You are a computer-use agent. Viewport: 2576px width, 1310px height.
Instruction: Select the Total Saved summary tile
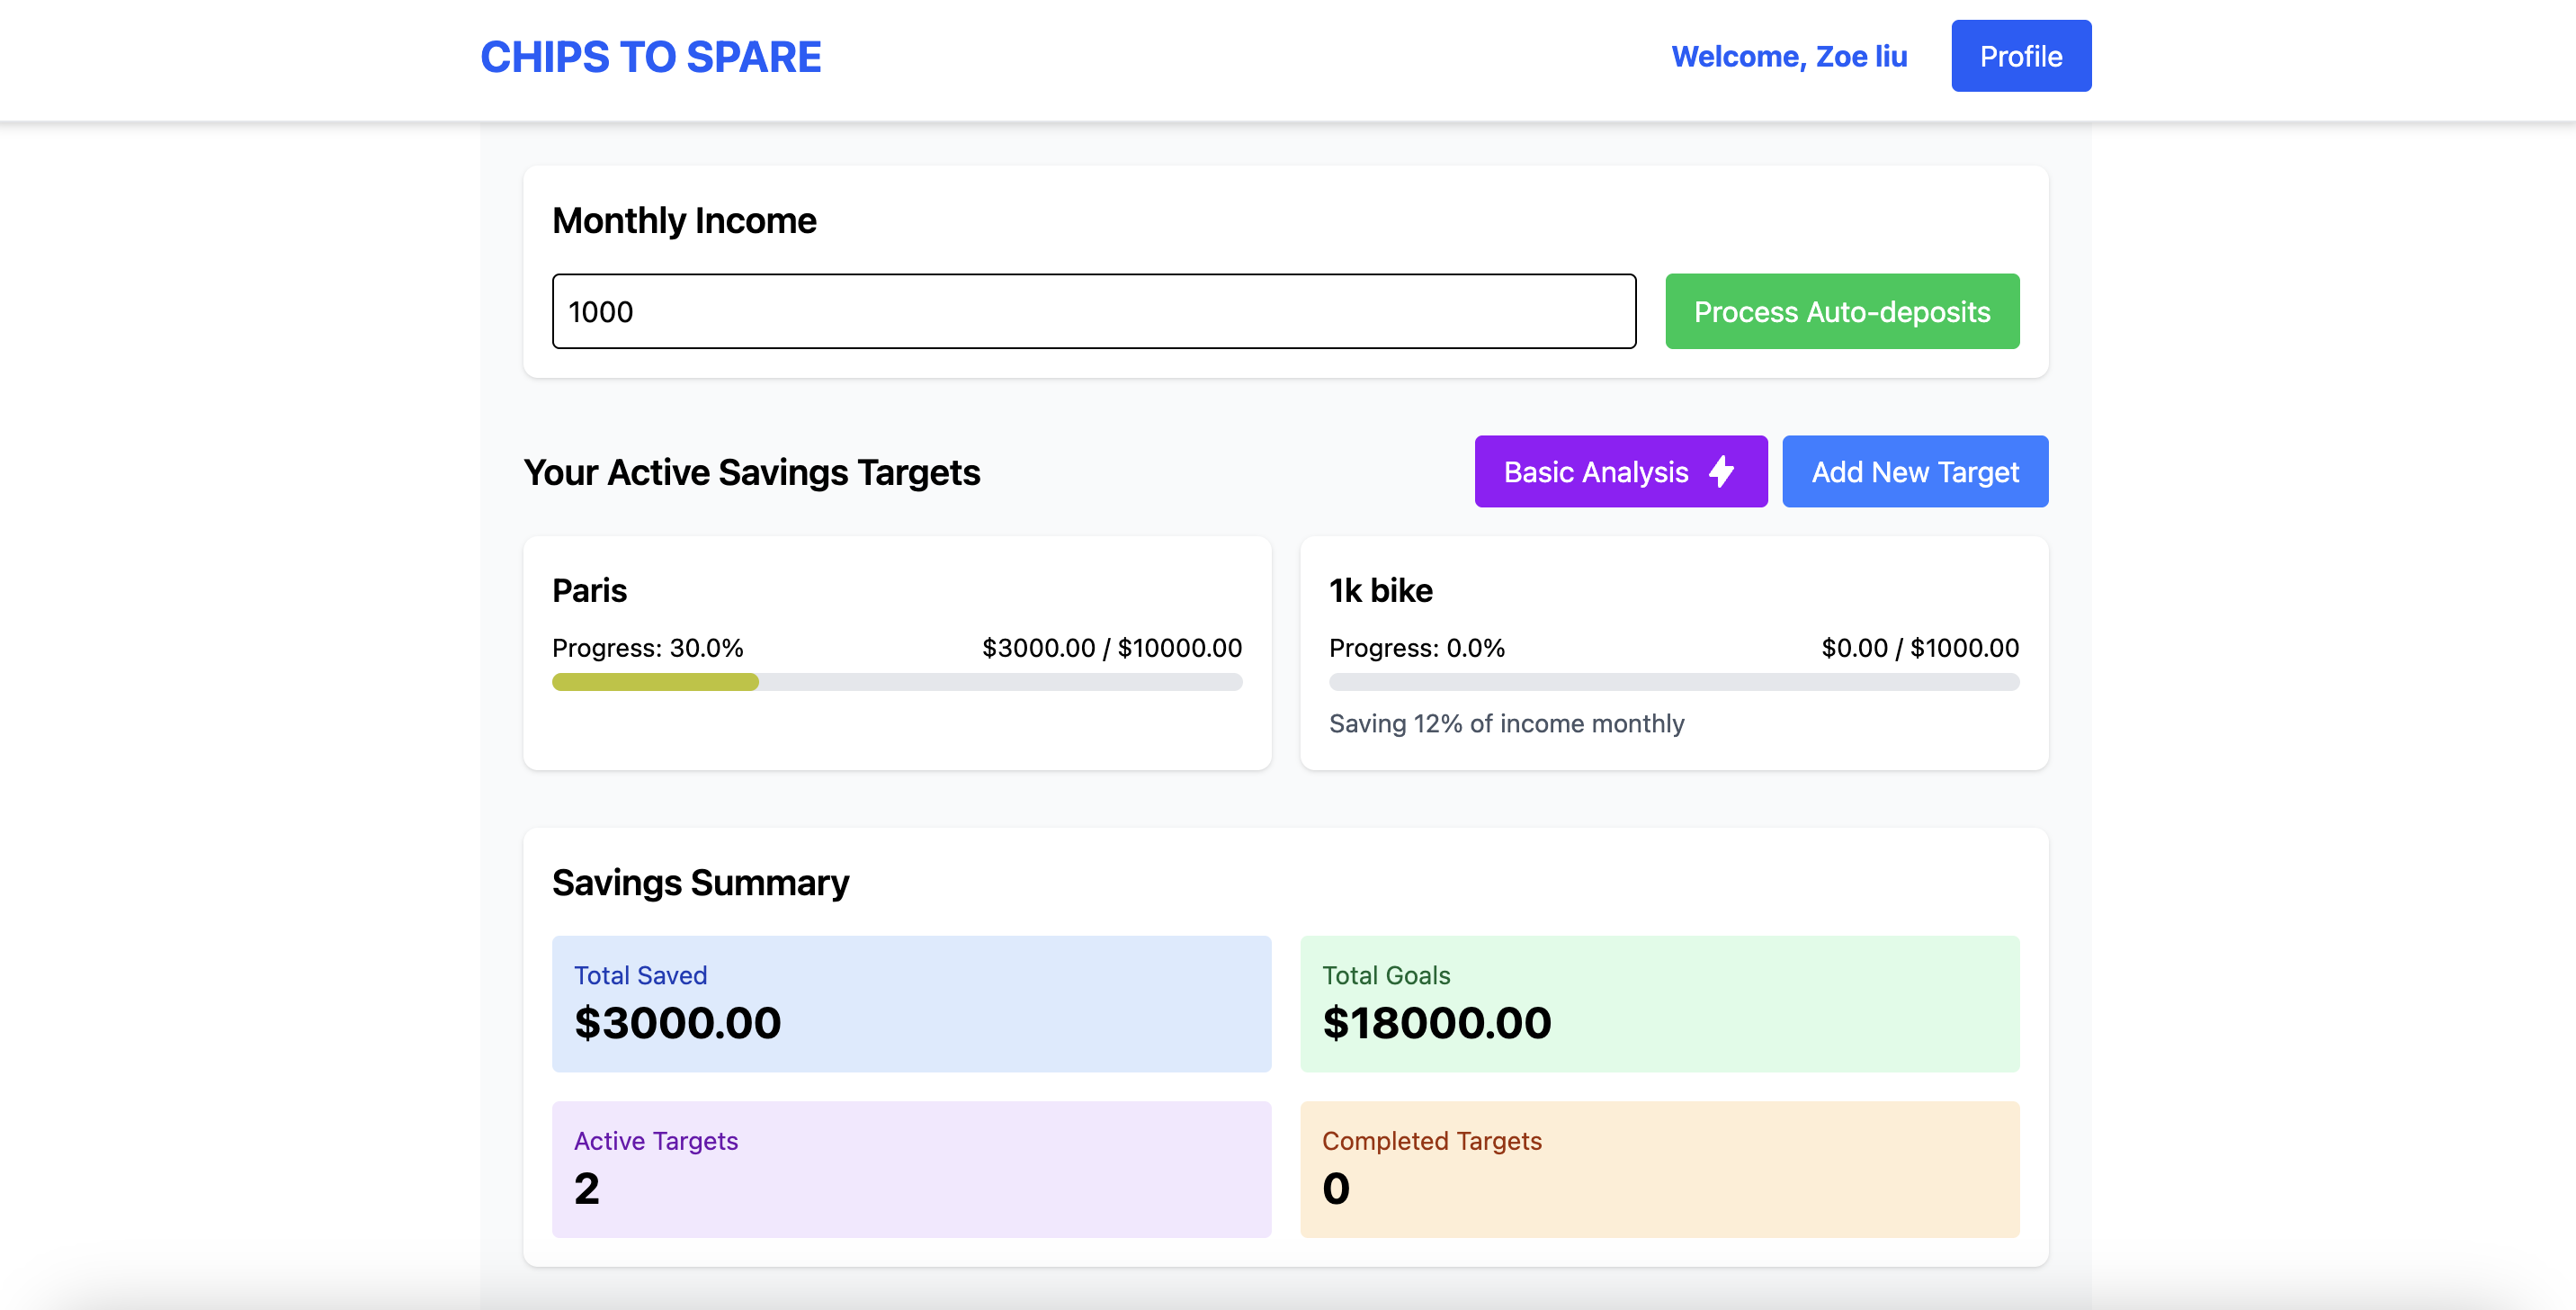(x=910, y=1003)
